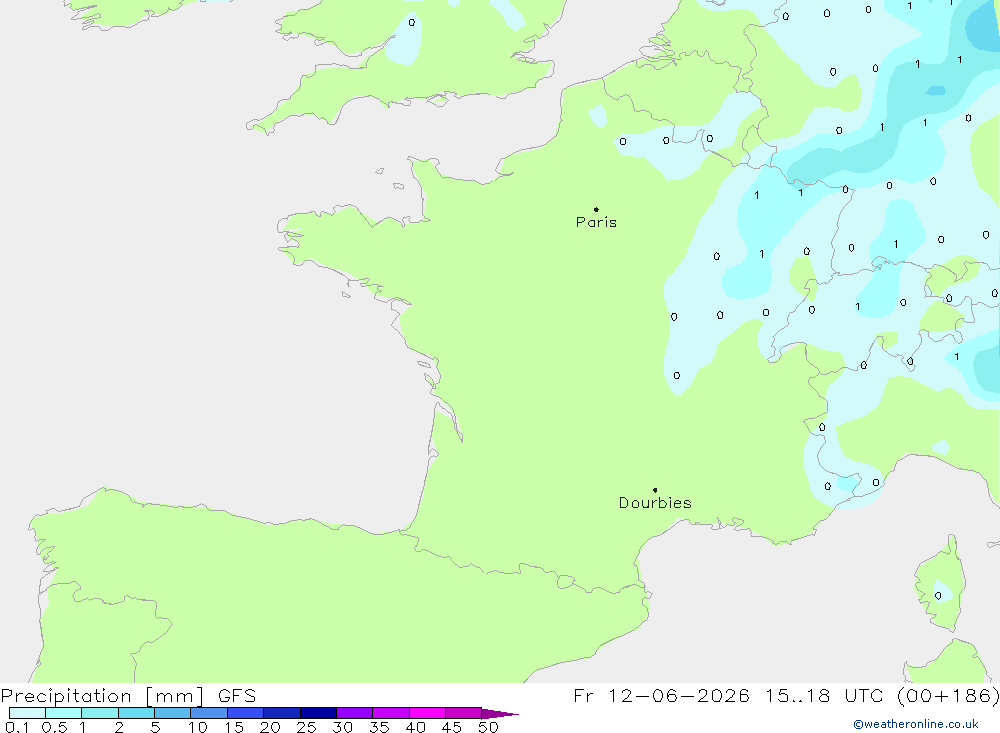
Task: Click the legend value 25
Action: (x=307, y=727)
